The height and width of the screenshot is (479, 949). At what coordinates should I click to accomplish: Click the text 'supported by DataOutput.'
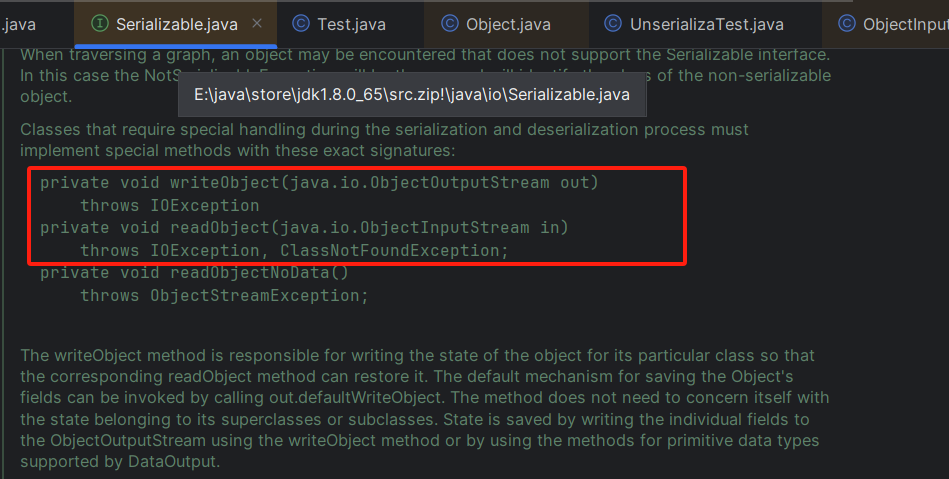click(x=120, y=461)
